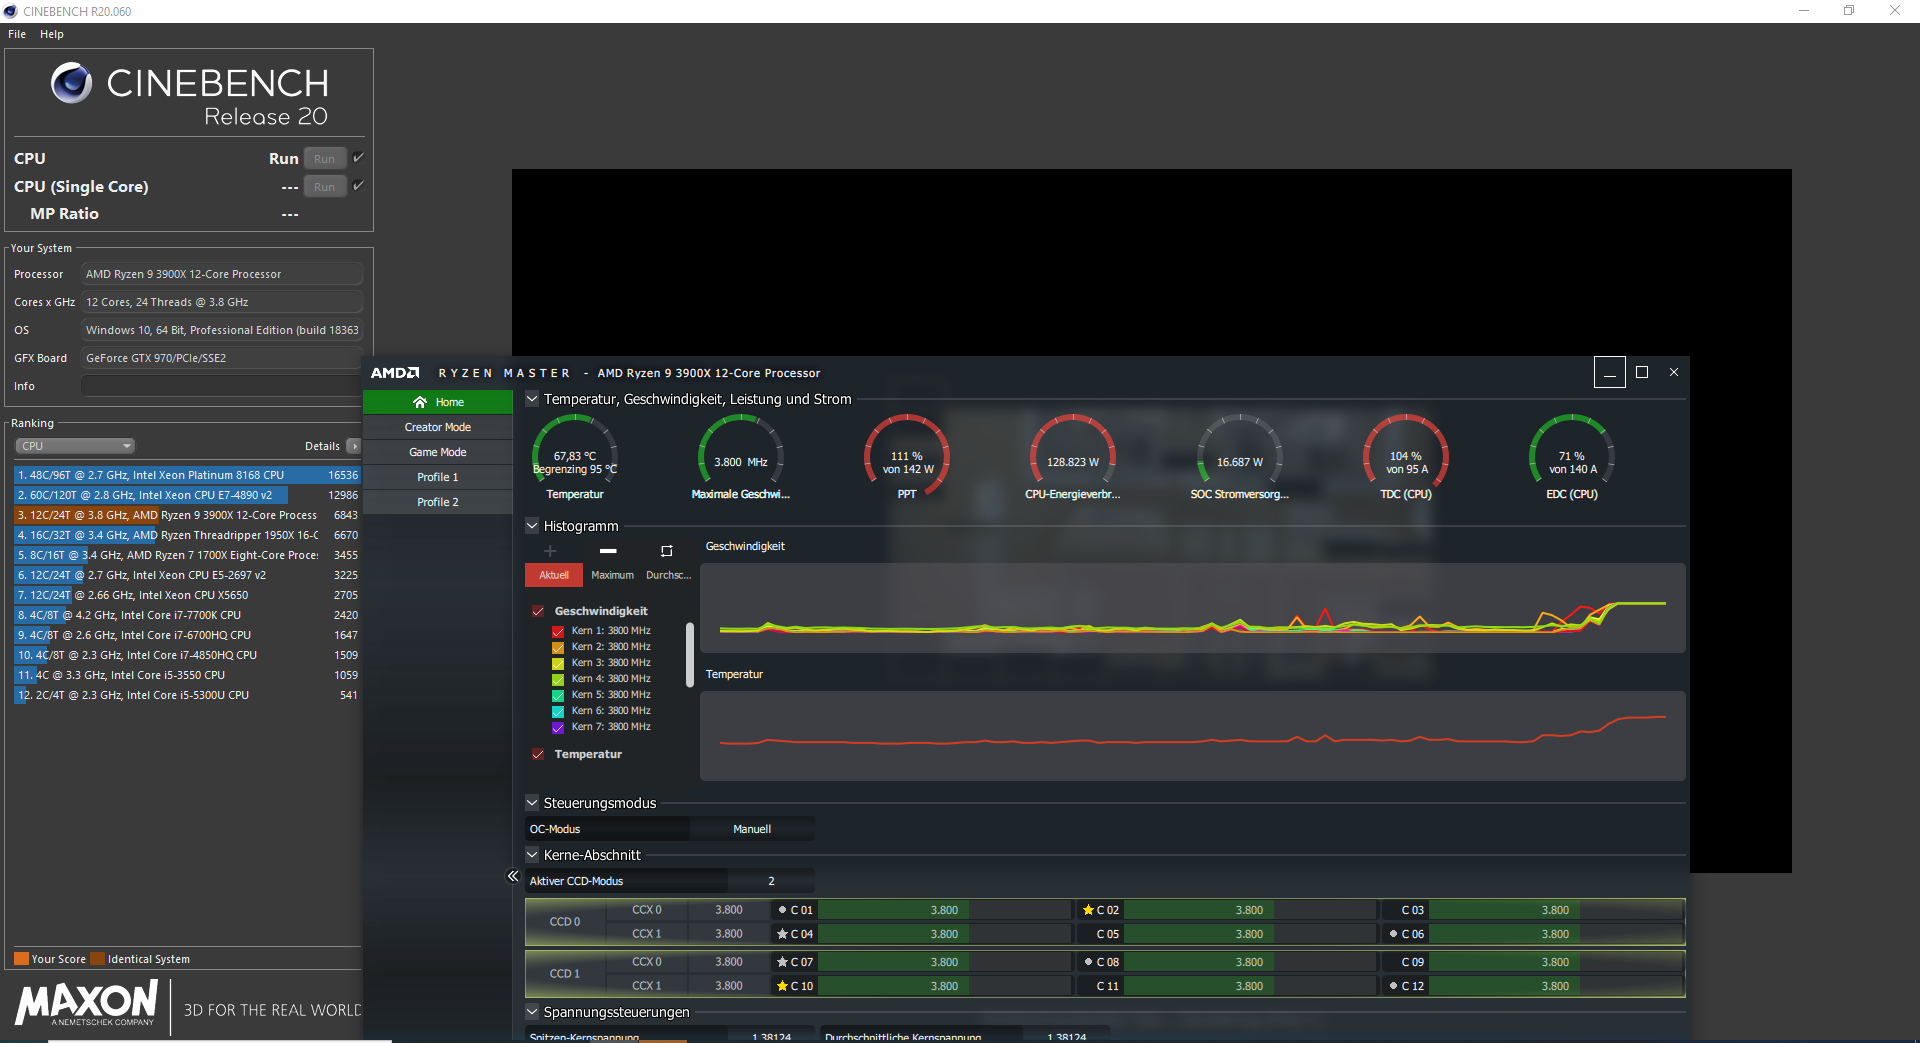1920x1043 pixels.
Task: Click the grey star beside core C 04
Action: point(782,934)
